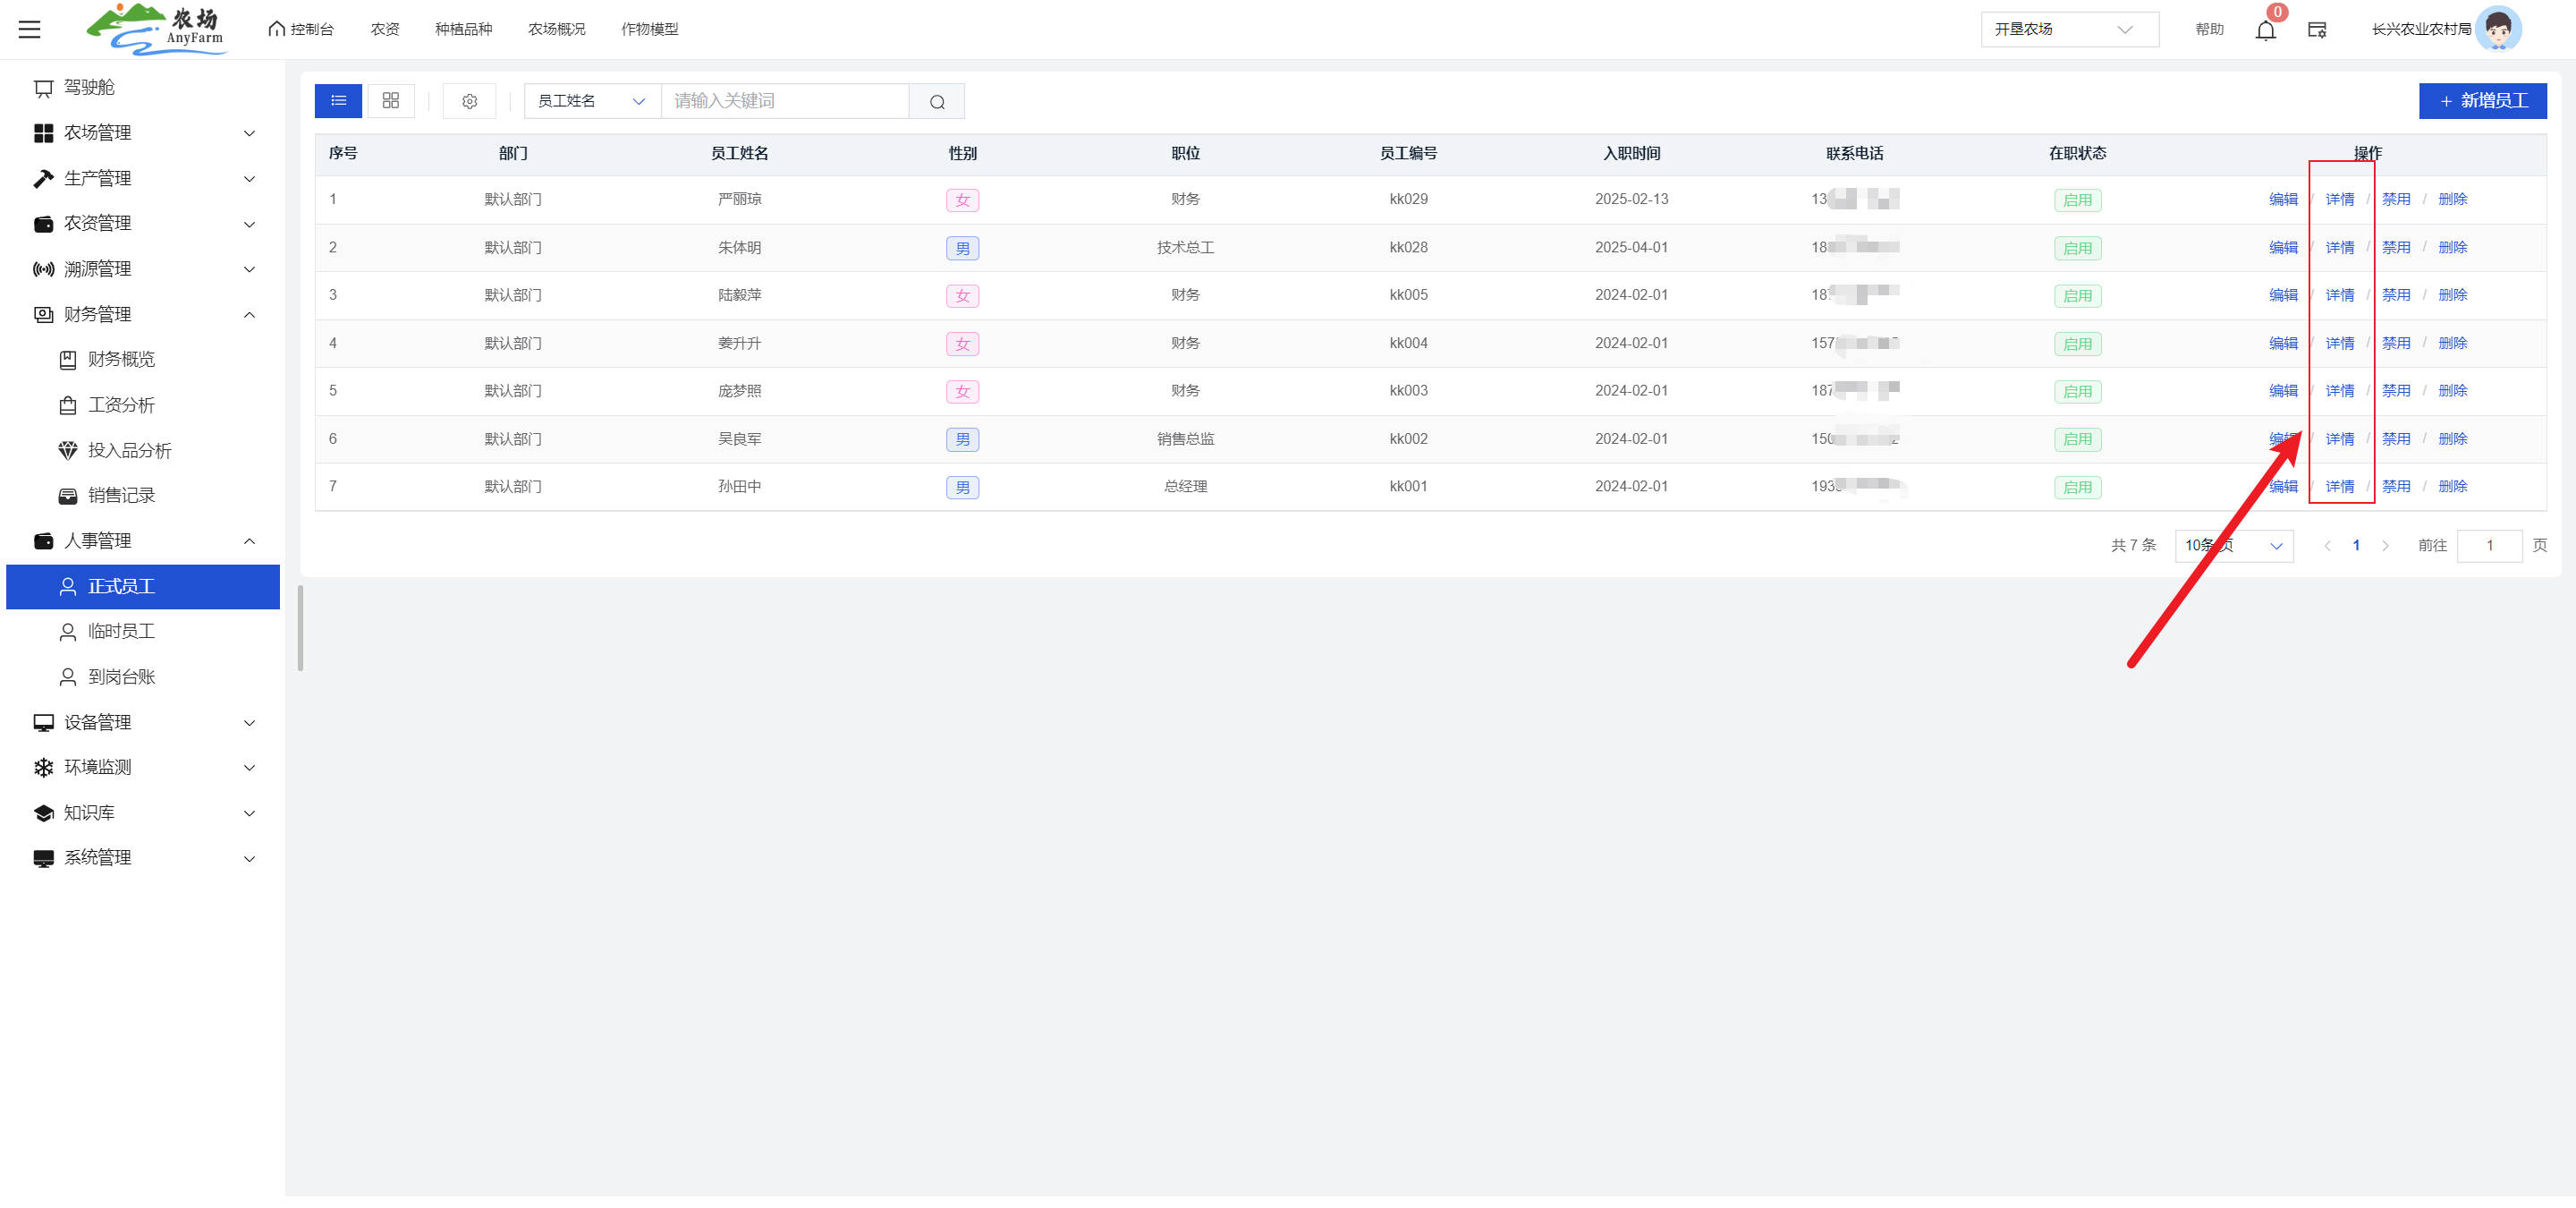2576x1208 pixels.
Task: Click the user avatar picture
Action: [2497, 29]
